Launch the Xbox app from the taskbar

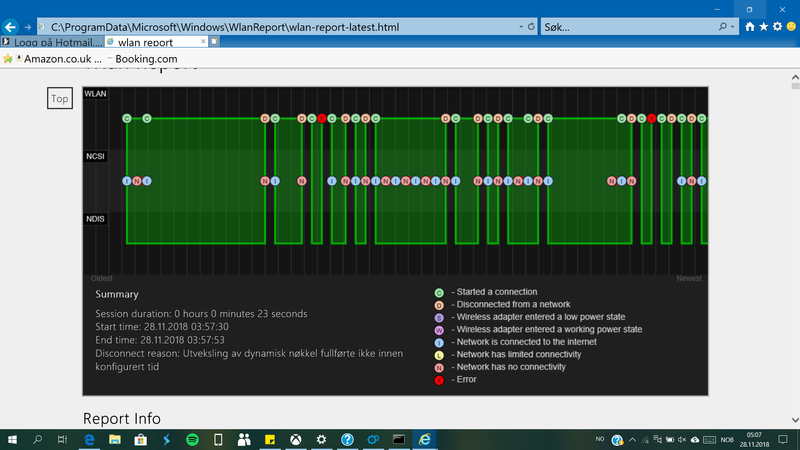coord(295,439)
